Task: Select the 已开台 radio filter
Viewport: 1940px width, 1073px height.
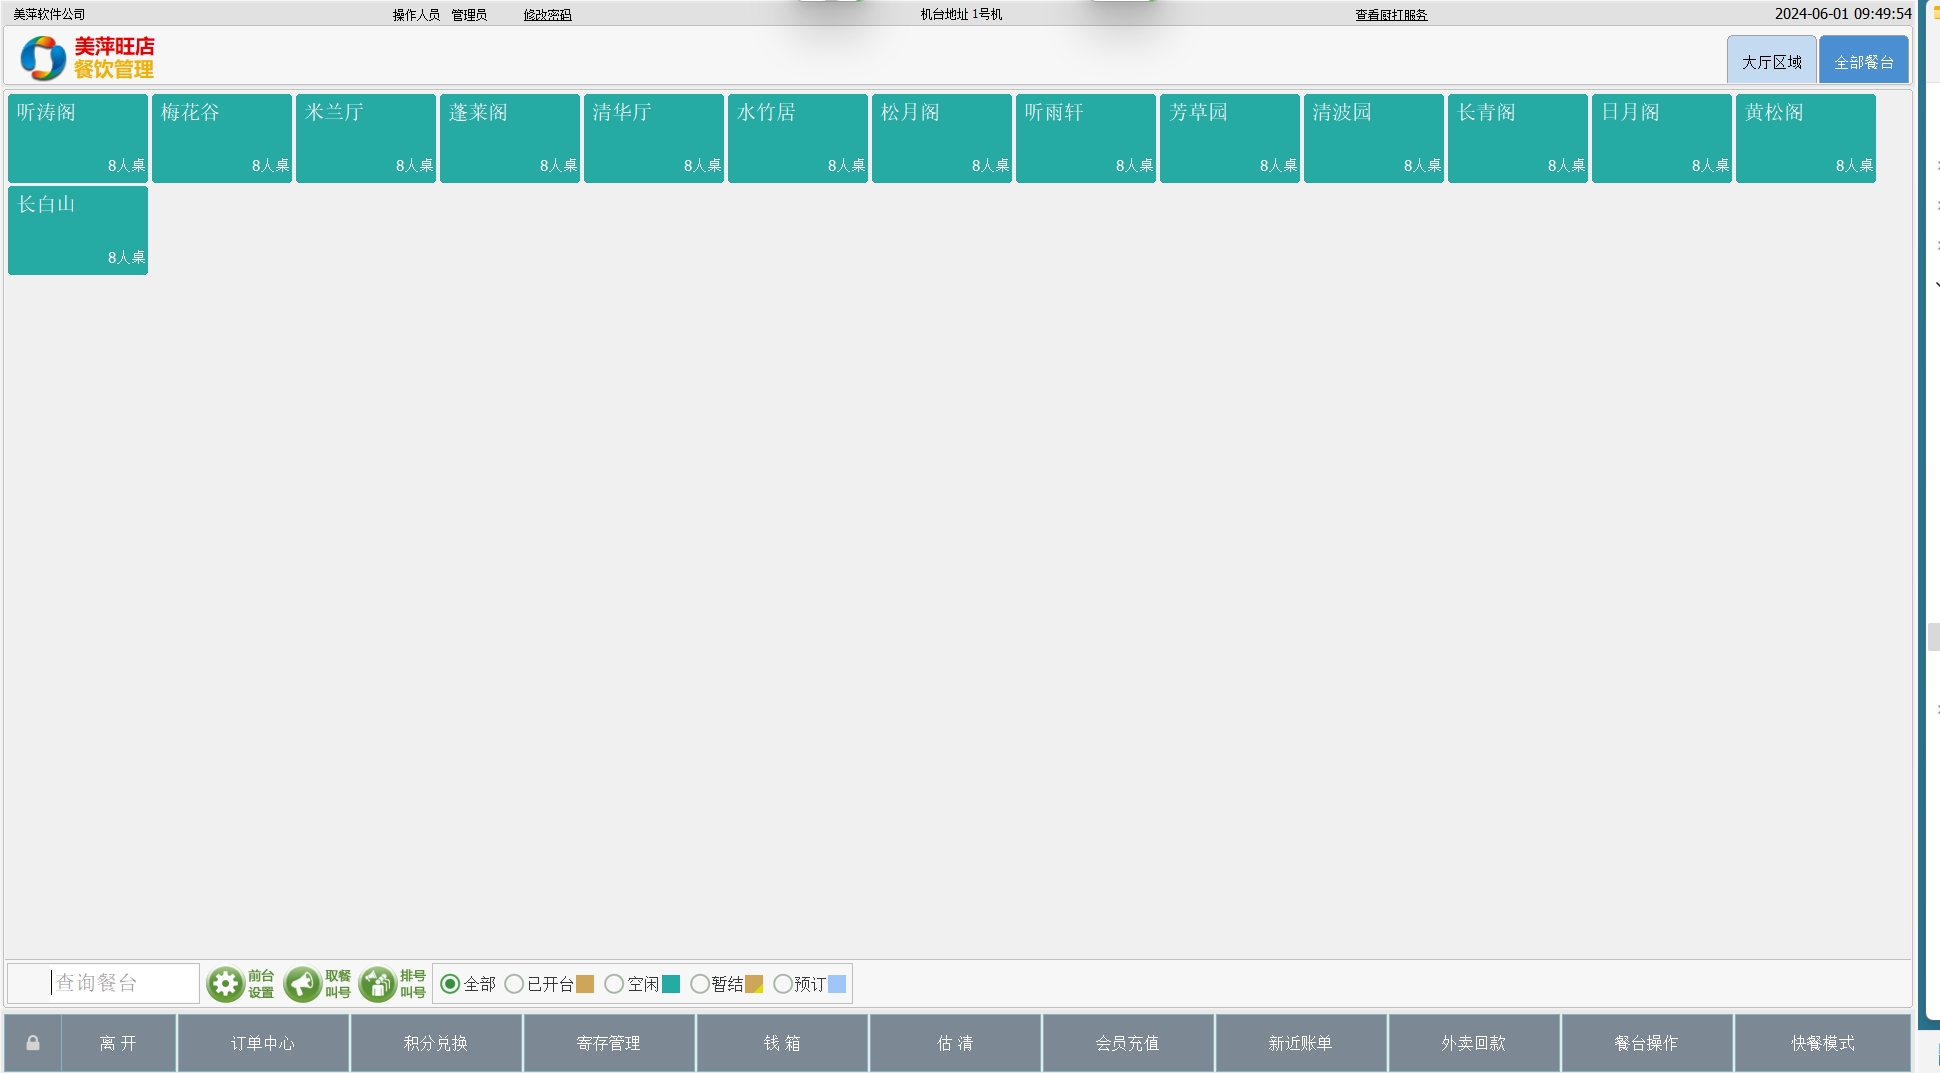Action: [x=514, y=984]
